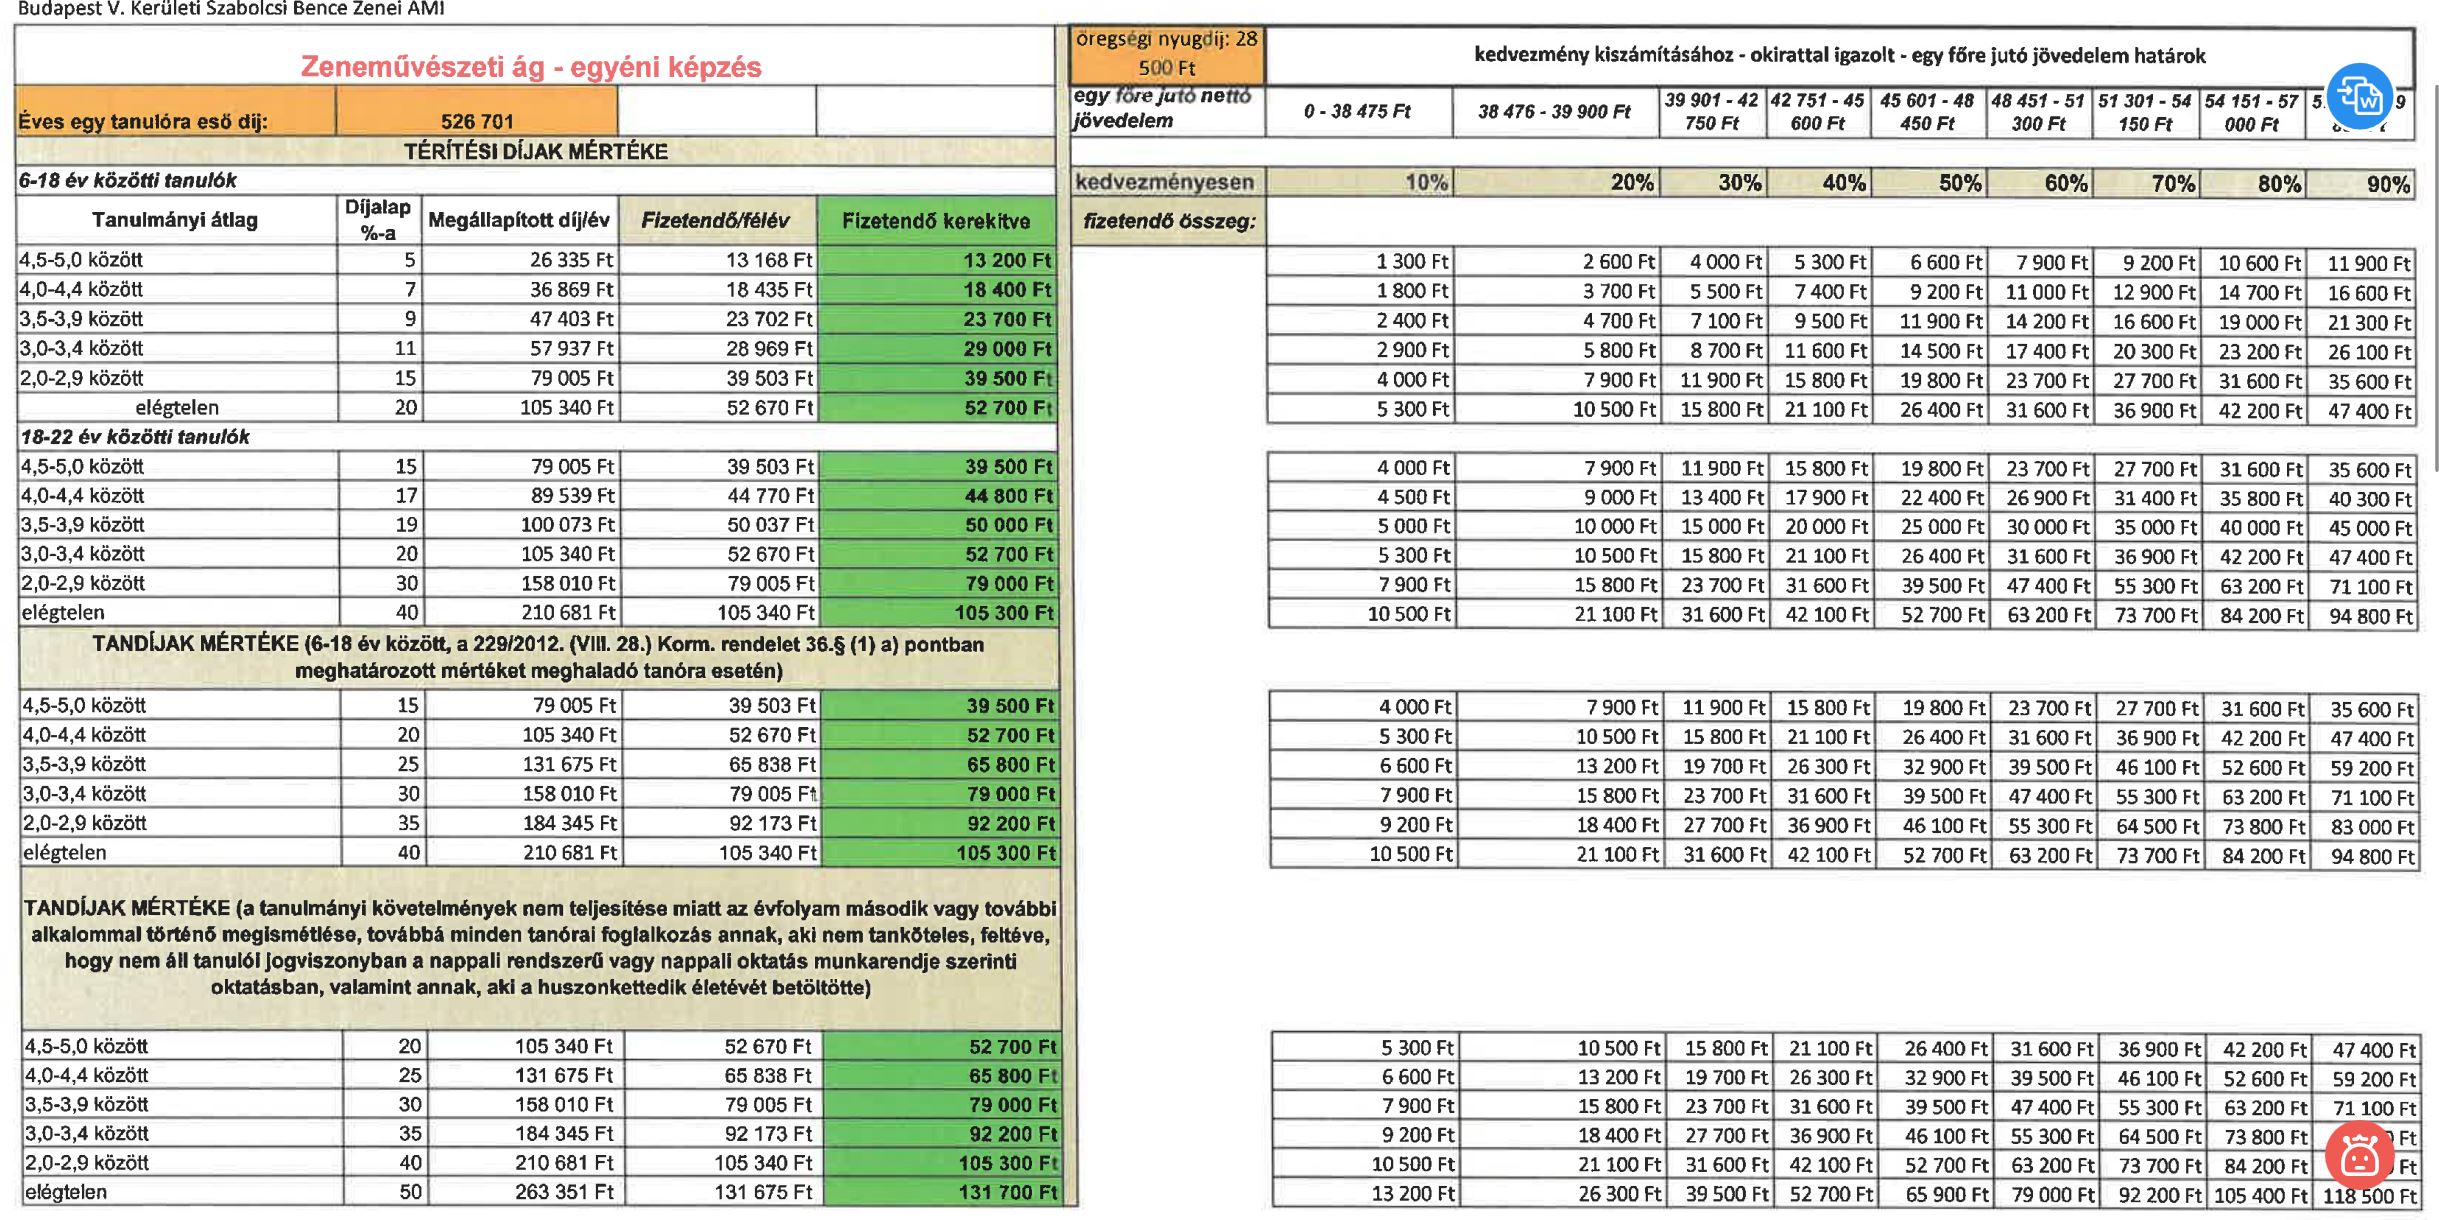Select the income range '38 476 - 39 900 Ft'
2439x1220 pixels.
(1554, 112)
